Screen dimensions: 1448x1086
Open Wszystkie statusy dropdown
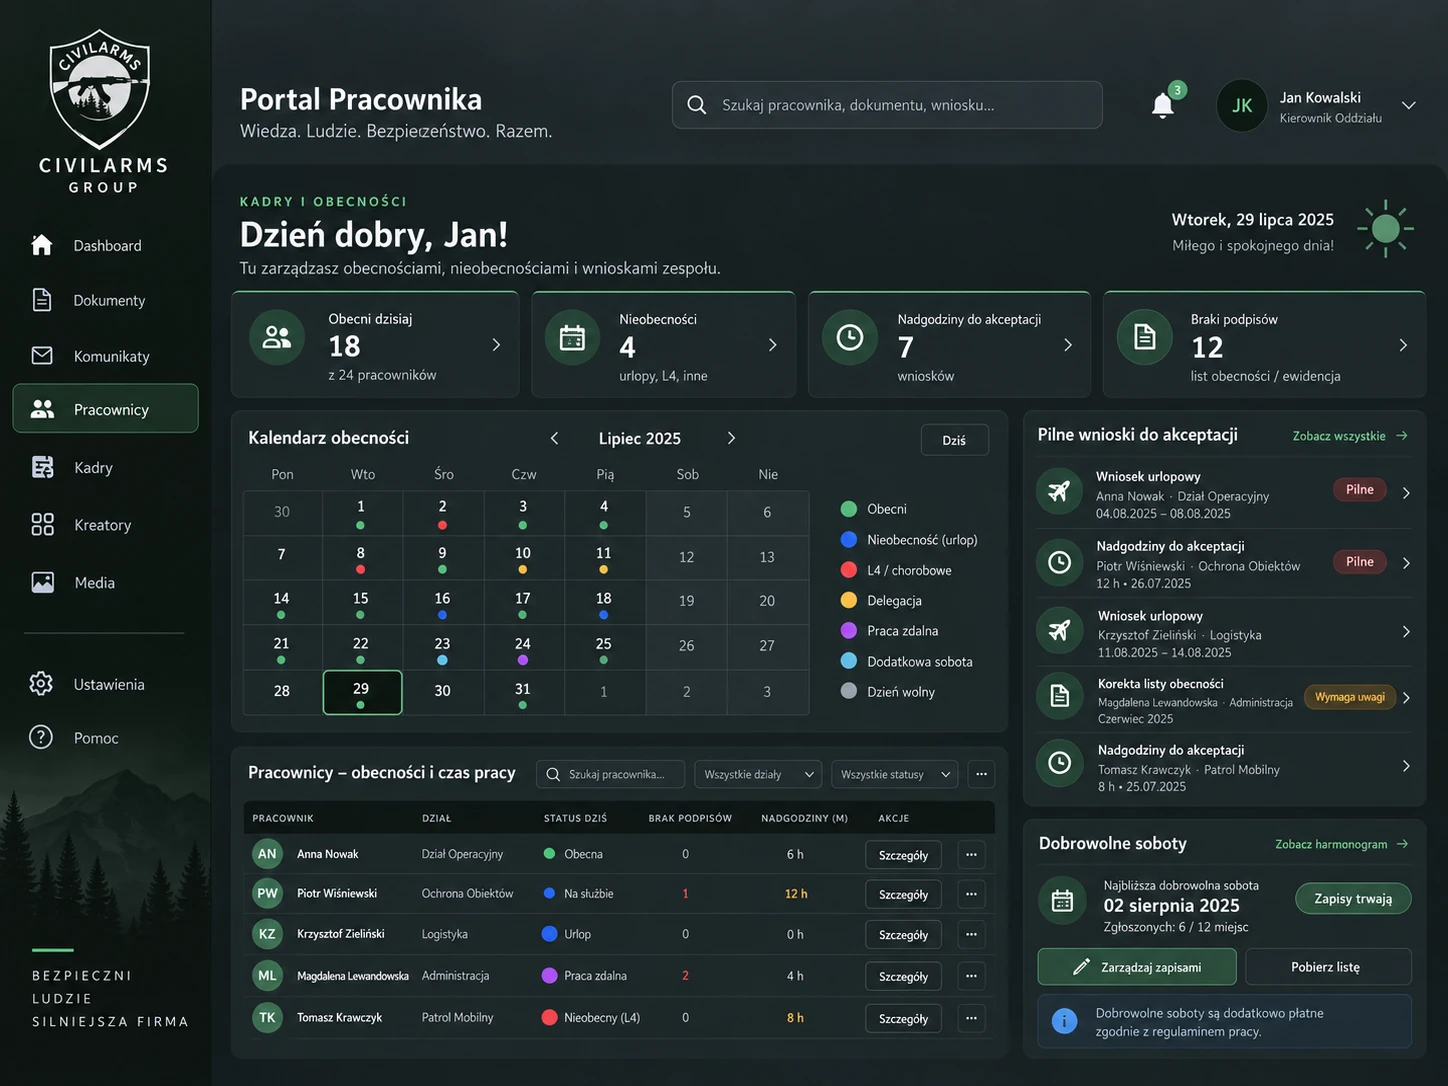click(x=895, y=774)
